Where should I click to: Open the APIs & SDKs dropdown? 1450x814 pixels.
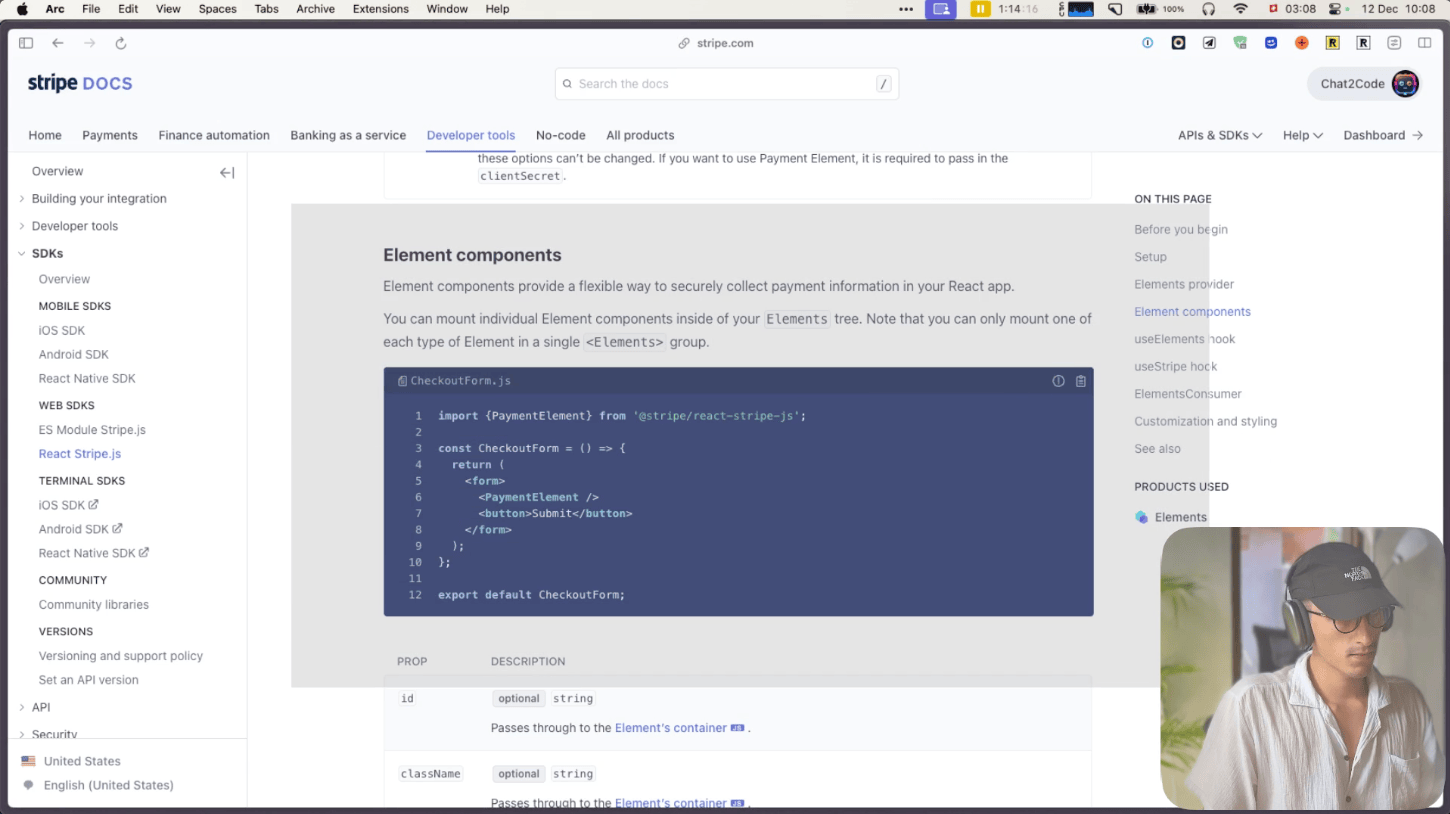coord(1220,135)
